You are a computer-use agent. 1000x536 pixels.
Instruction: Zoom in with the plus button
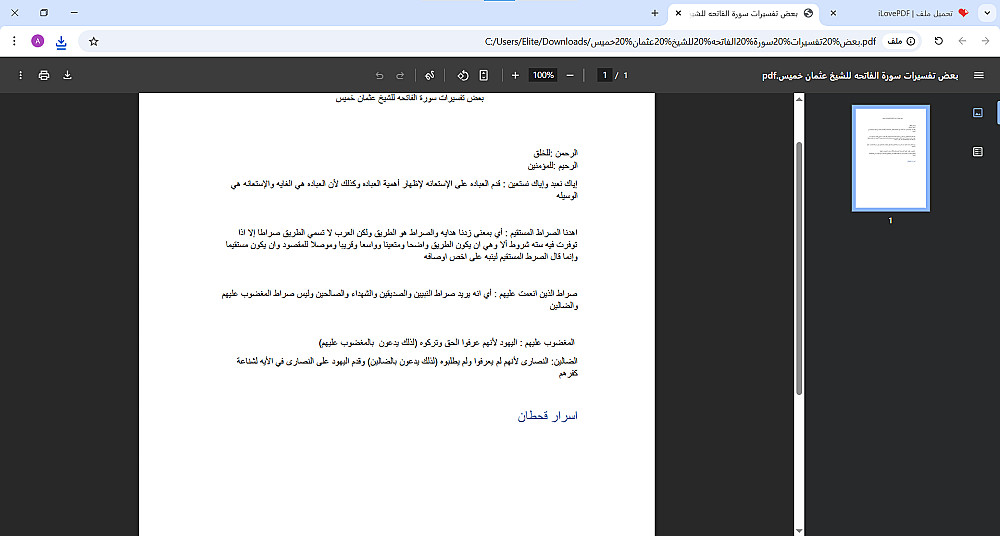pyautogui.click(x=515, y=75)
